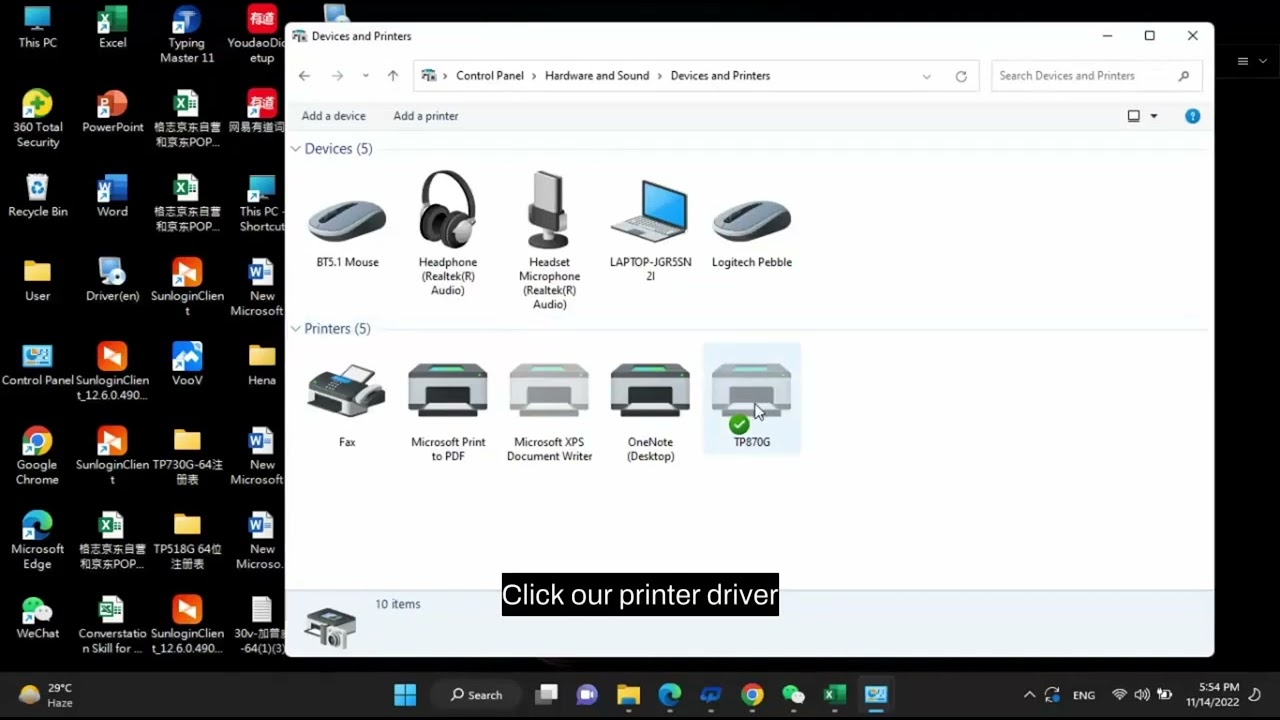The width and height of the screenshot is (1280, 720).
Task: Open the This PC desktop icon
Action: (x=37, y=27)
